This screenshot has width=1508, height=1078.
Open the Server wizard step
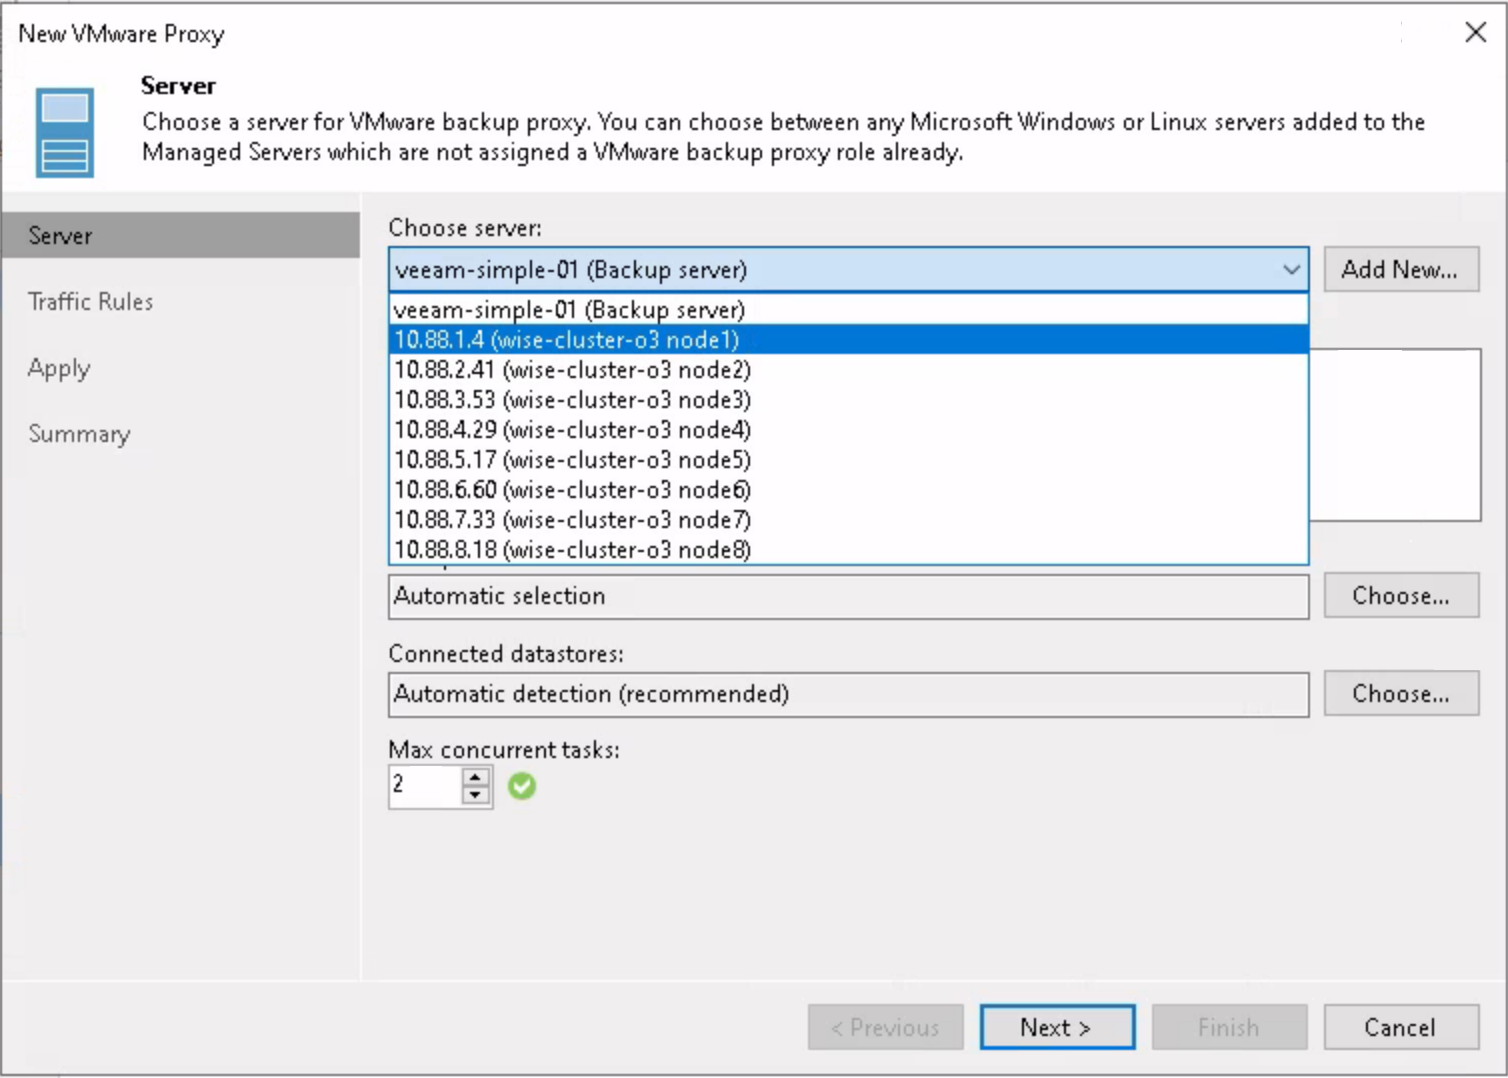click(x=181, y=235)
